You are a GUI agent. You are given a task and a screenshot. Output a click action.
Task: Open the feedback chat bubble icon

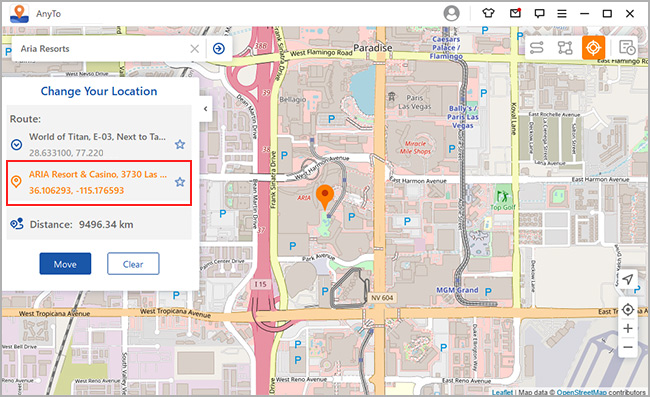(539, 14)
